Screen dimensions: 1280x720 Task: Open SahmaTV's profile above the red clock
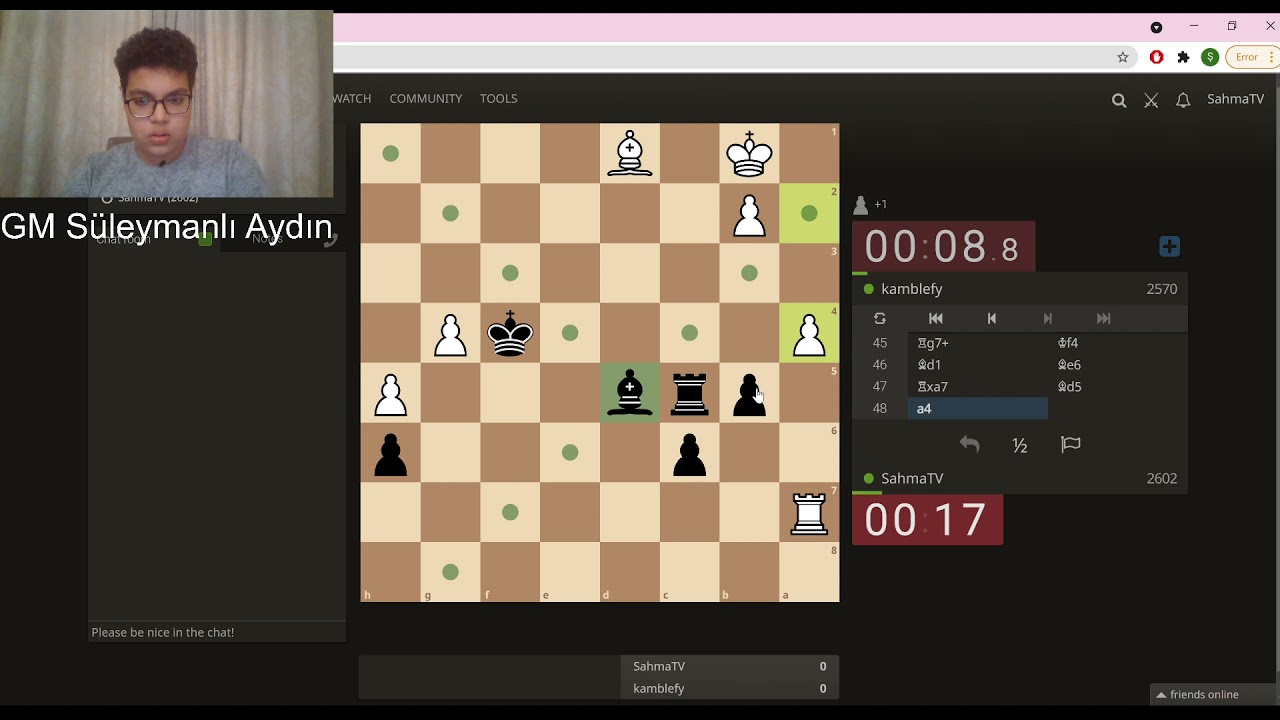coord(912,478)
